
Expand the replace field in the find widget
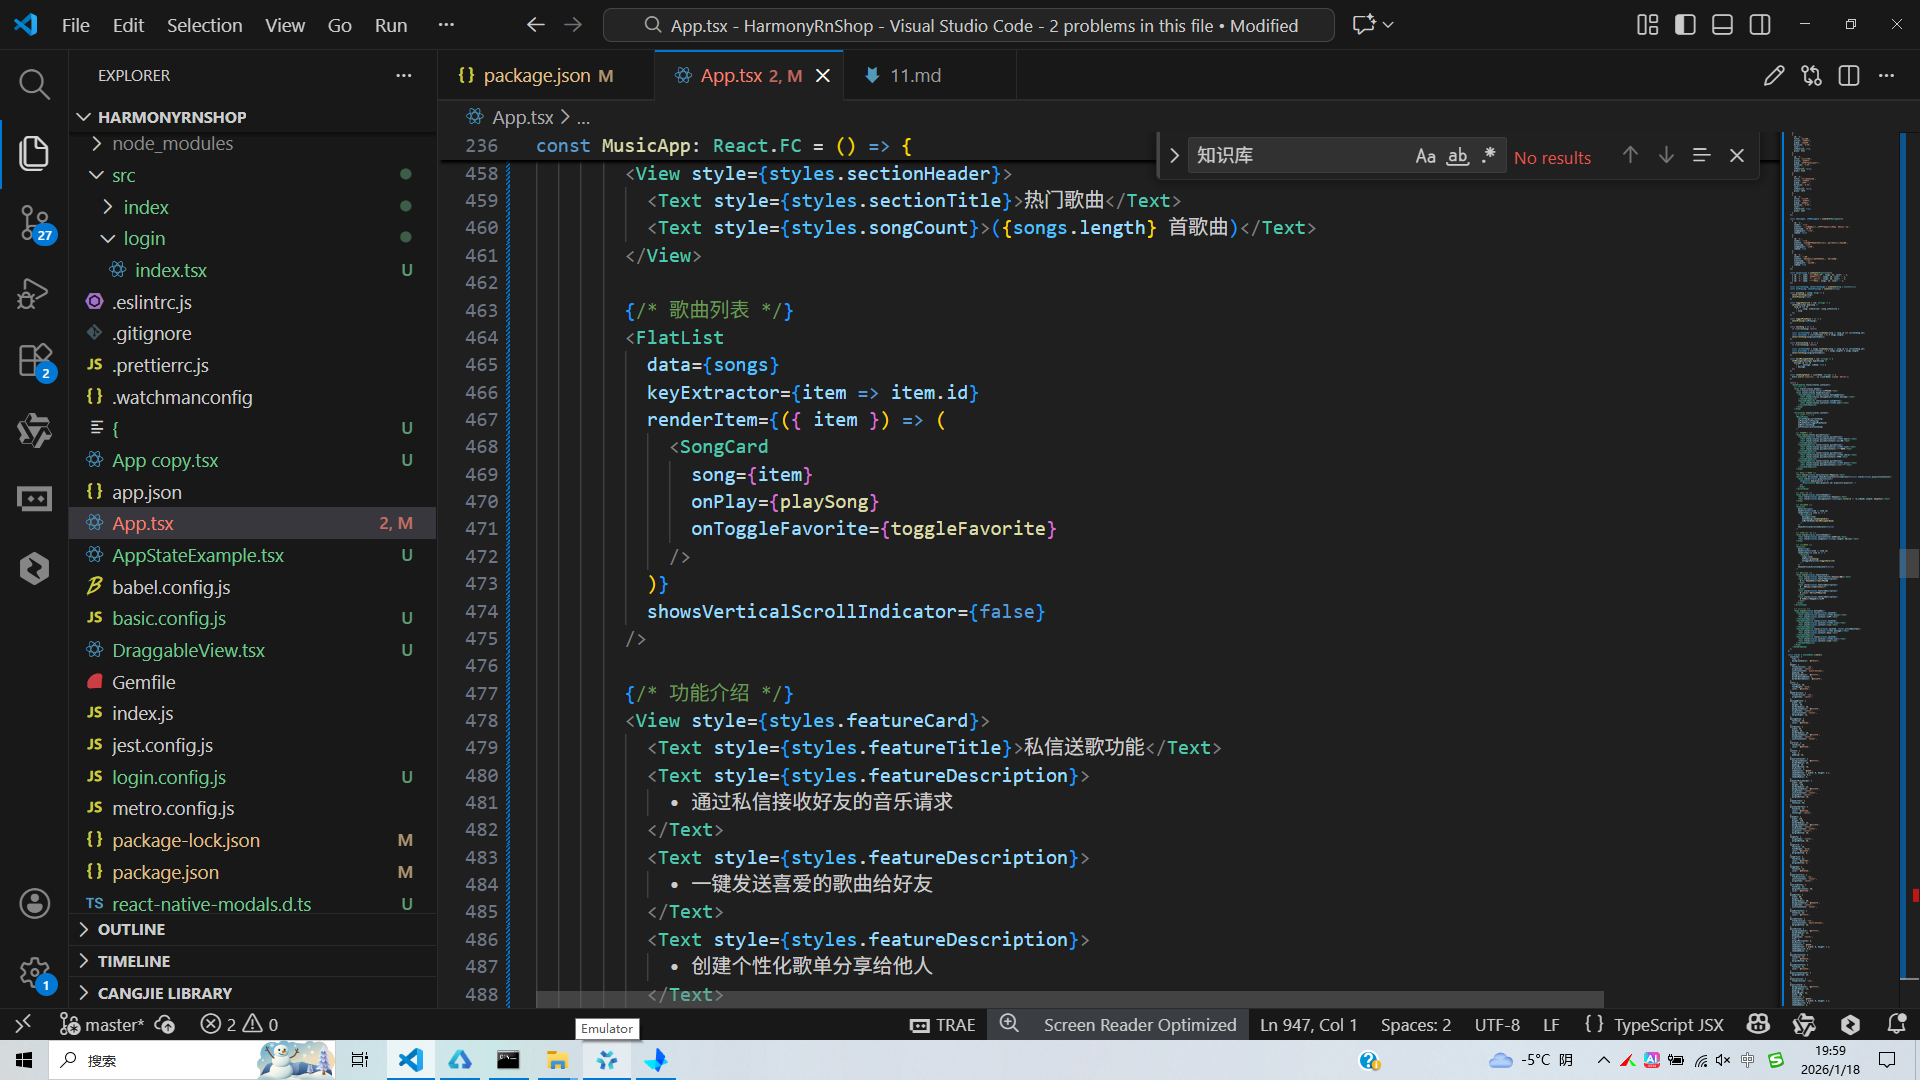(x=1174, y=156)
